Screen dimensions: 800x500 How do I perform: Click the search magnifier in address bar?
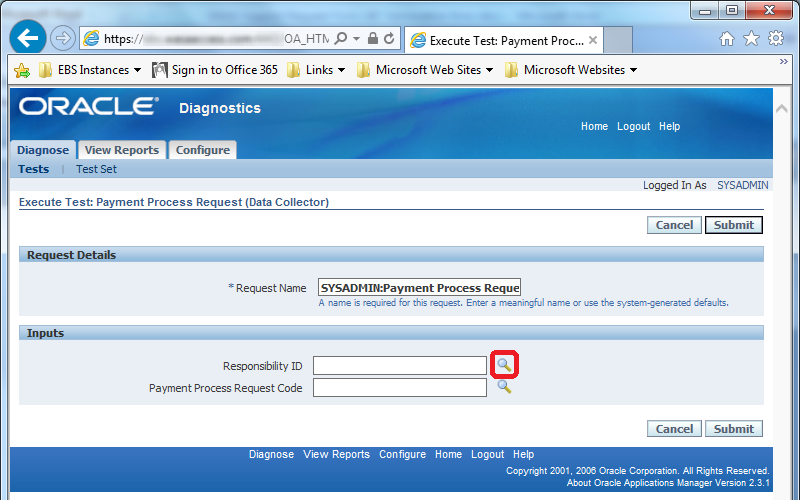click(x=341, y=38)
